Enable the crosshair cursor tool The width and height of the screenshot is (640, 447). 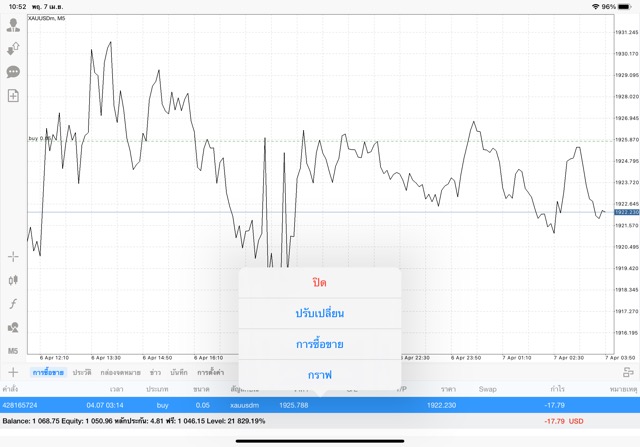(x=13, y=257)
